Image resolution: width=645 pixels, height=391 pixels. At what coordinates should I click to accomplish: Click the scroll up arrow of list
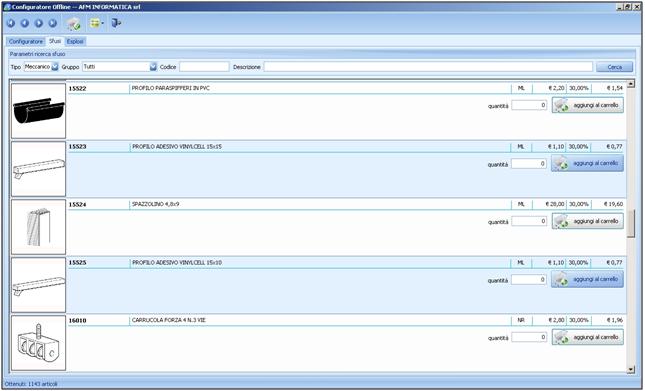click(x=631, y=84)
